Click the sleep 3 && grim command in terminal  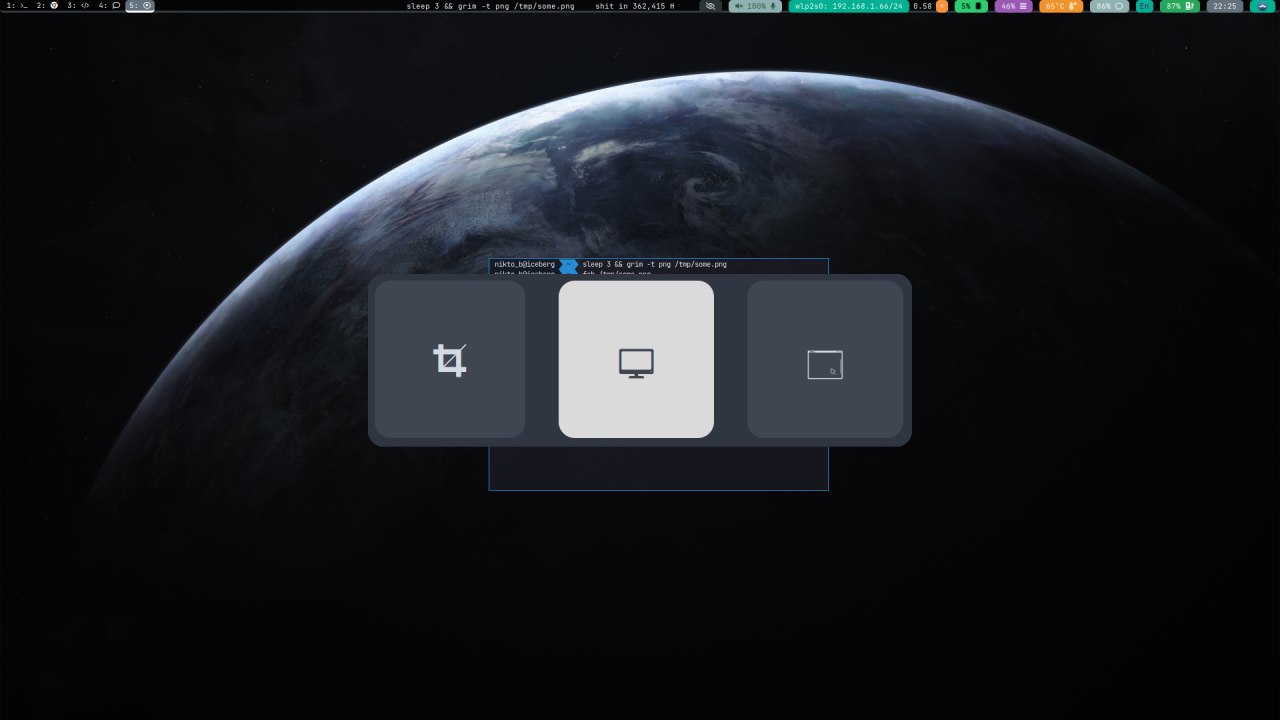click(x=654, y=265)
